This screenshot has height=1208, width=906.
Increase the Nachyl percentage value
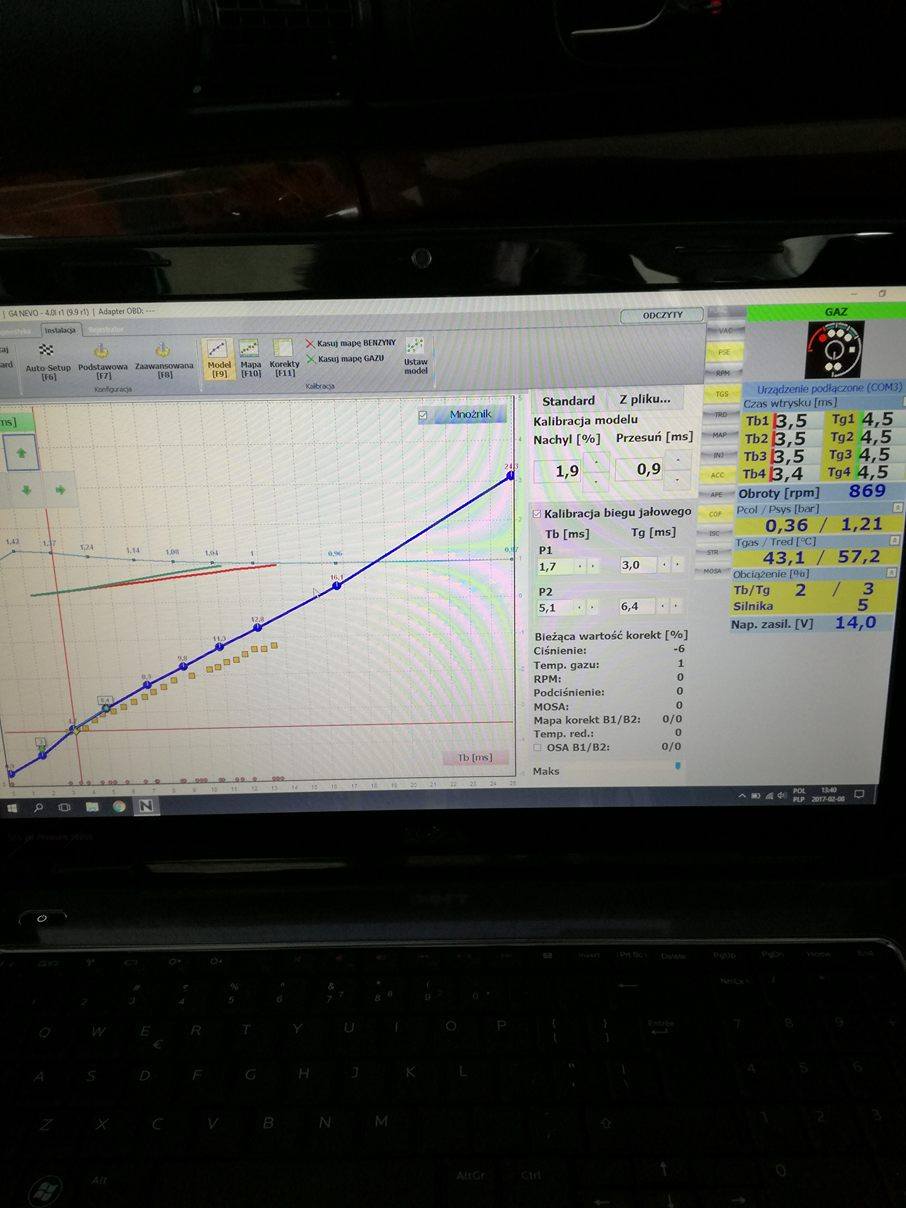tap(595, 461)
